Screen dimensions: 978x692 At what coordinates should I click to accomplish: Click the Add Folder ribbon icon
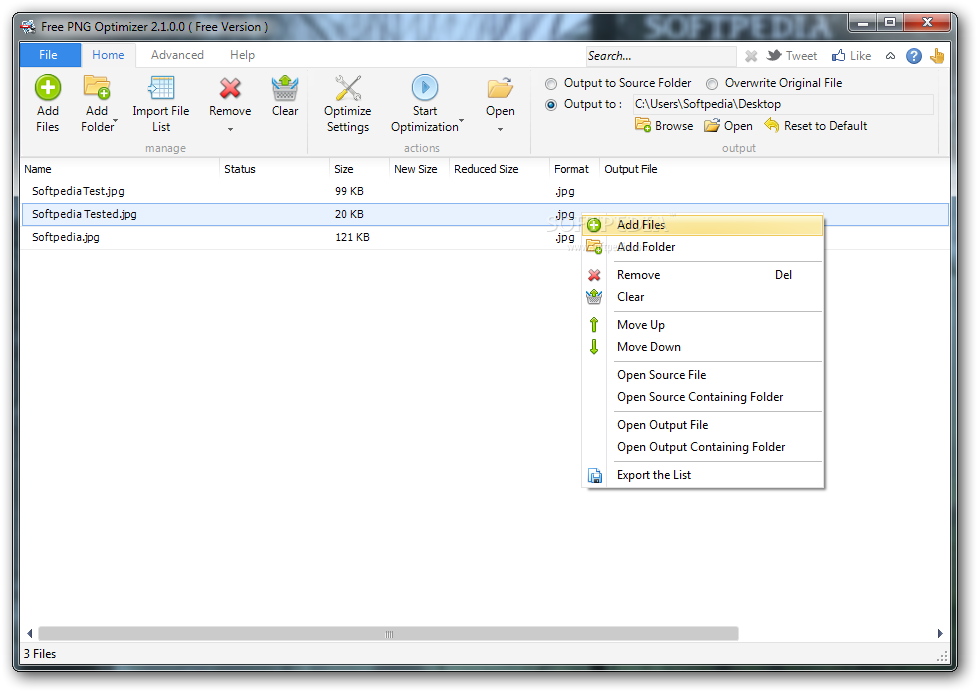click(x=97, y=87)
